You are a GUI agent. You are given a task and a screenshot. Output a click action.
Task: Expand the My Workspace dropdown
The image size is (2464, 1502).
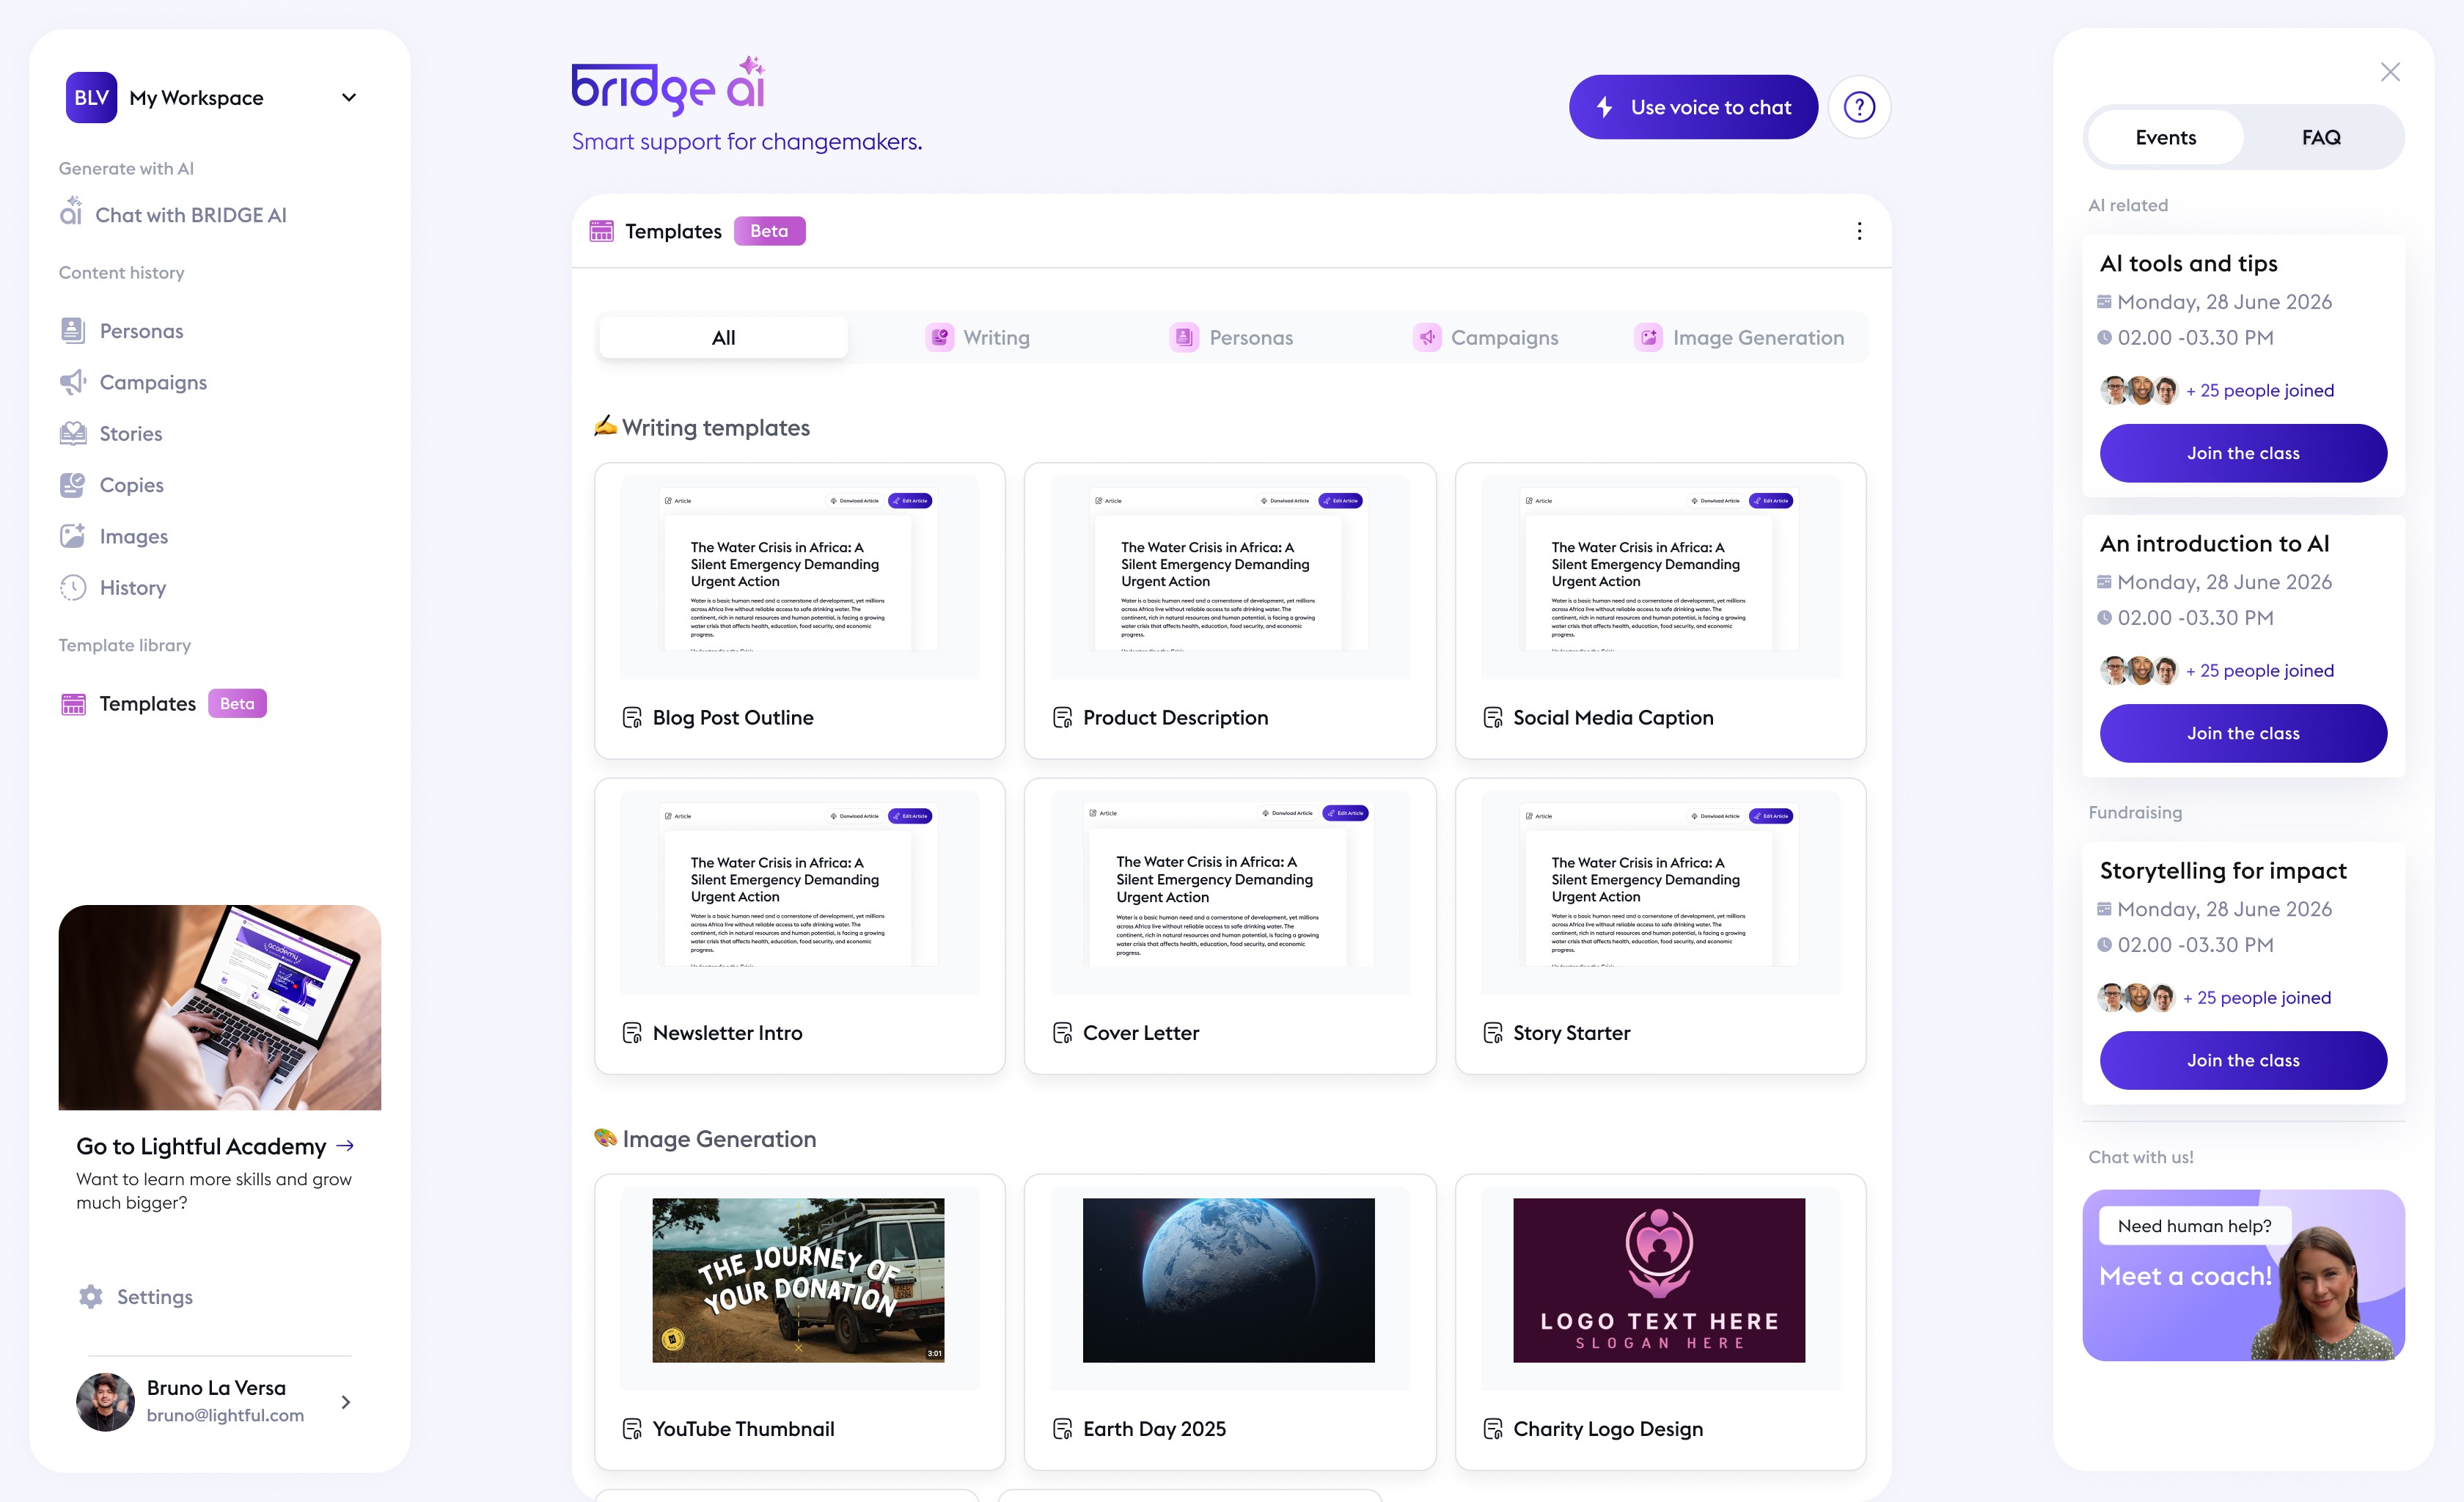click(349, 98)
